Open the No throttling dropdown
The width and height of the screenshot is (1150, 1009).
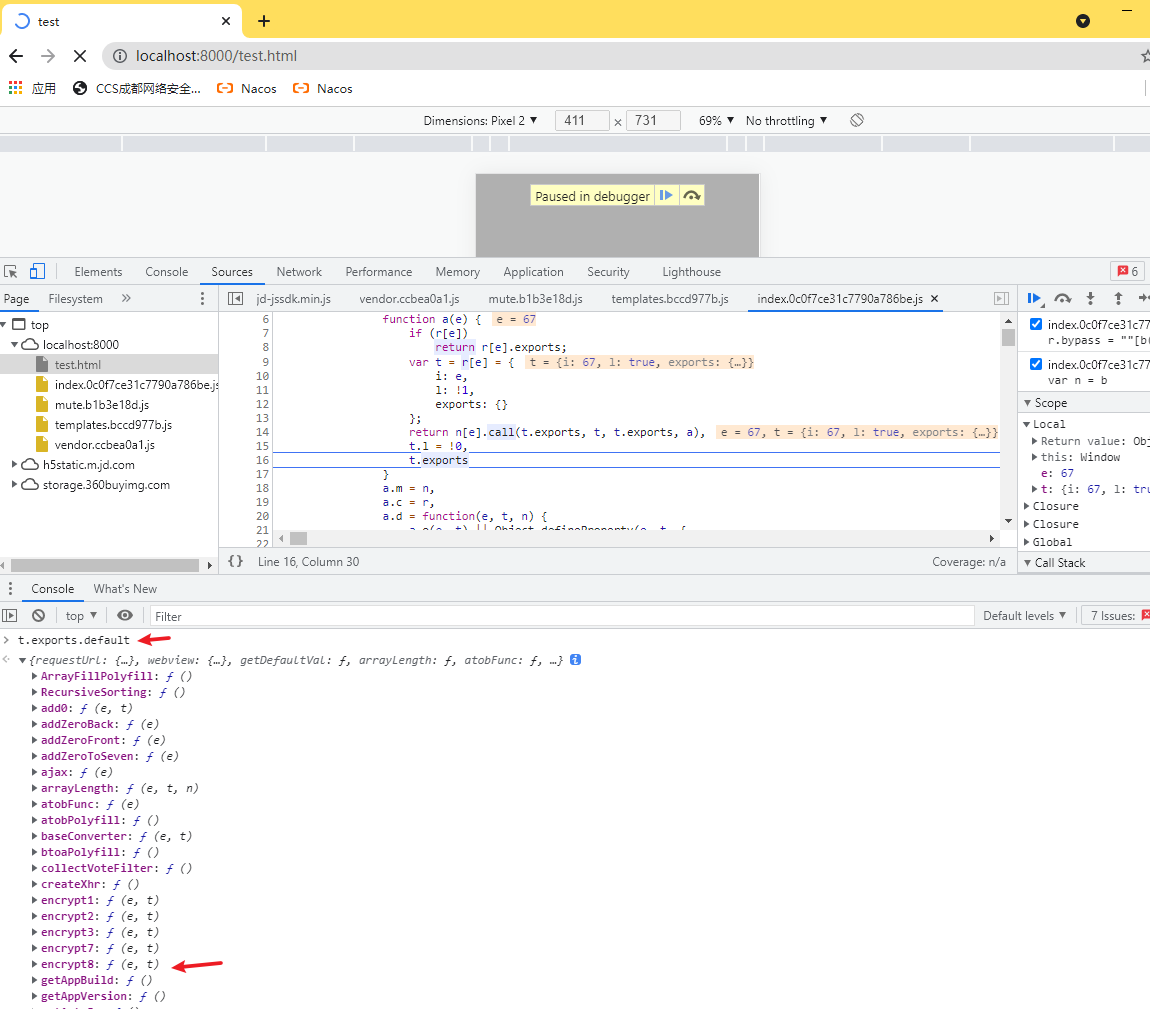(786, 120)
